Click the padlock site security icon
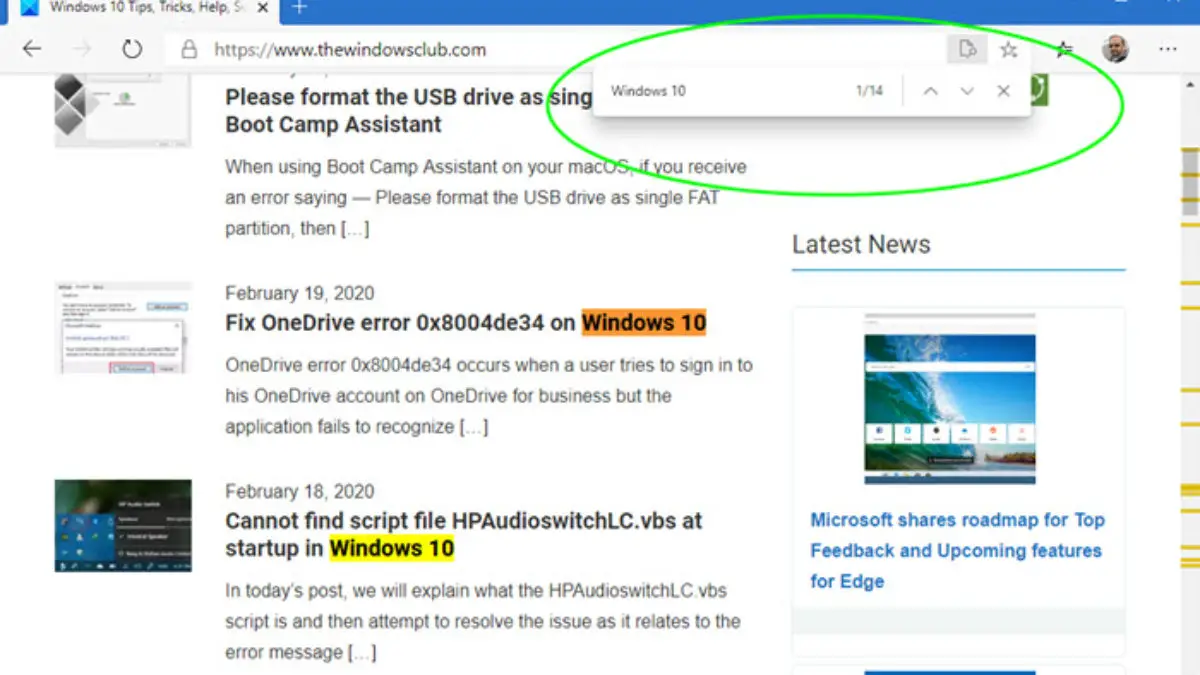 pos(188,49)
